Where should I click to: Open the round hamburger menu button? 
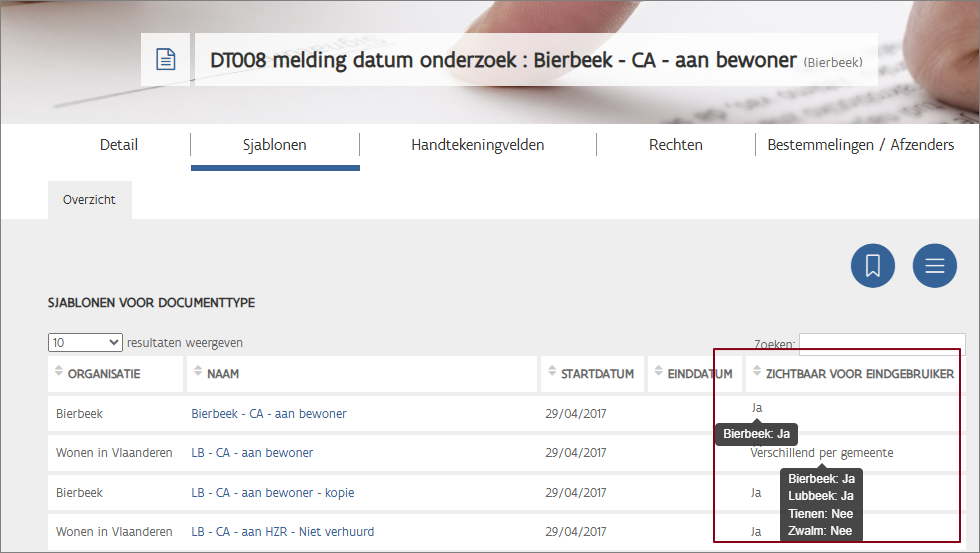click(934, 266)
